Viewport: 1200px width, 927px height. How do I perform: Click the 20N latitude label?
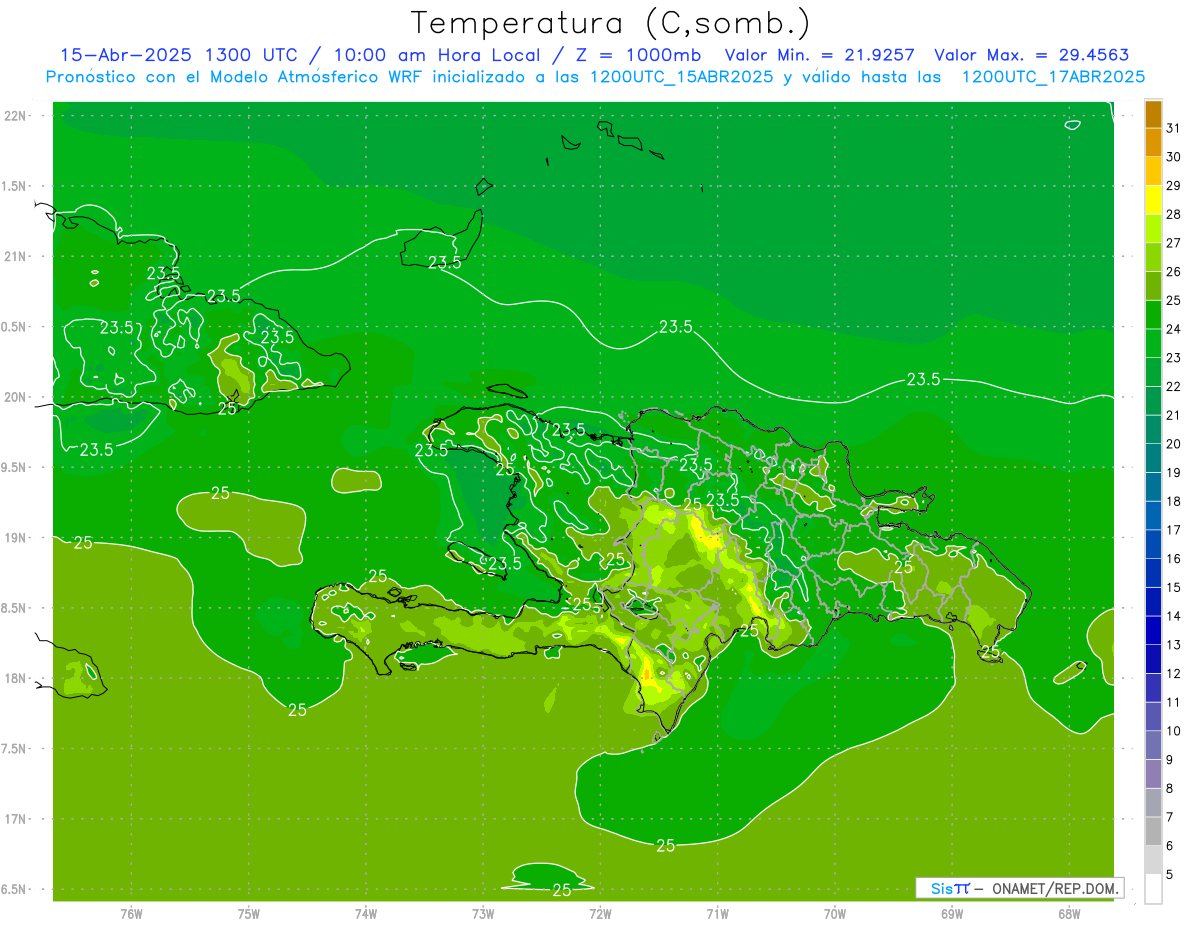(x=16, y=397)
